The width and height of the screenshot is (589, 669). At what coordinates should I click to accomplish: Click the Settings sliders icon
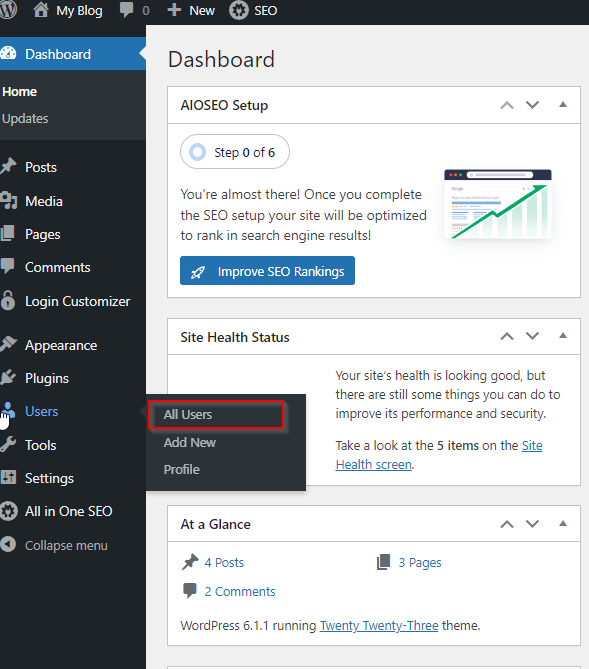[x=8, y=477]
